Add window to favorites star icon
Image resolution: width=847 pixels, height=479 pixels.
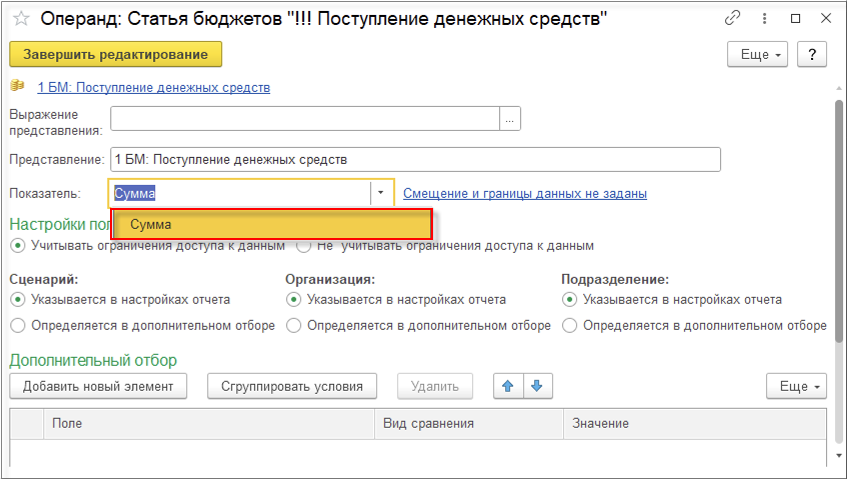(x=20, y=19)
